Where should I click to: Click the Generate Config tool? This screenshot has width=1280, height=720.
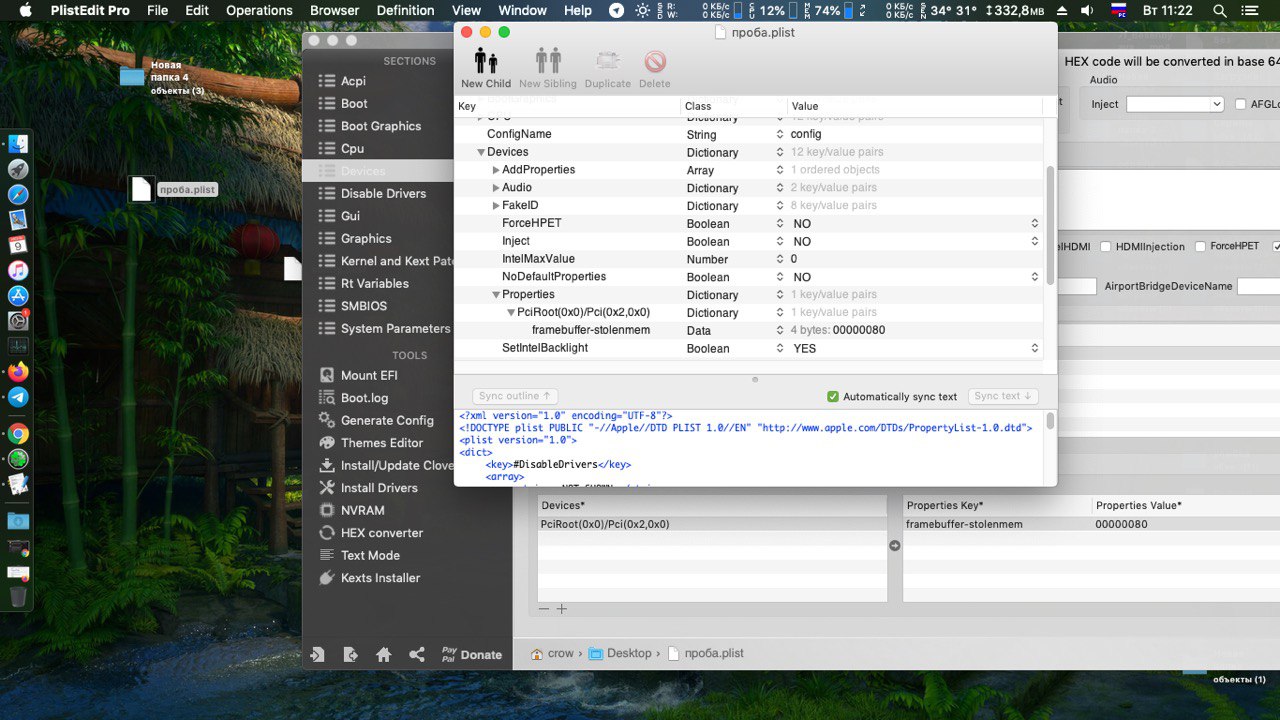coord(387,420)
